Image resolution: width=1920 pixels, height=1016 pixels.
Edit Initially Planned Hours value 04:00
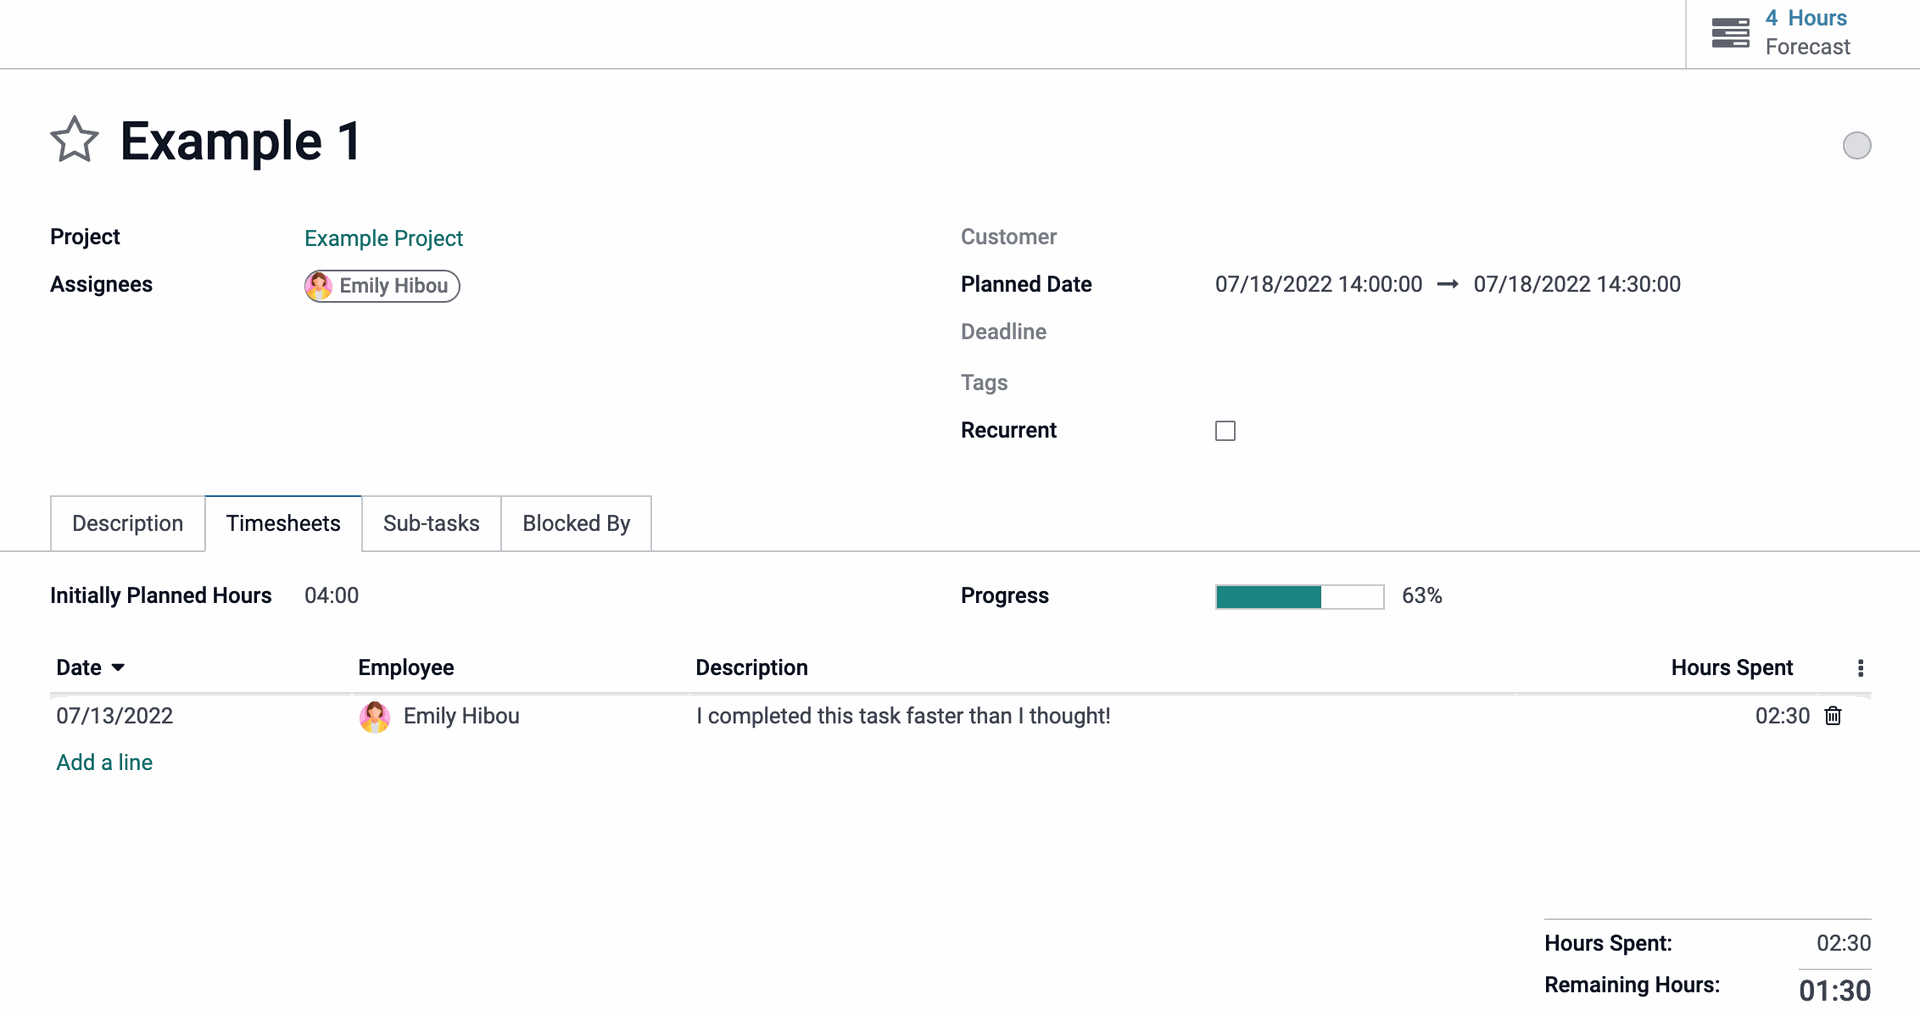click(x=332, y=596)
